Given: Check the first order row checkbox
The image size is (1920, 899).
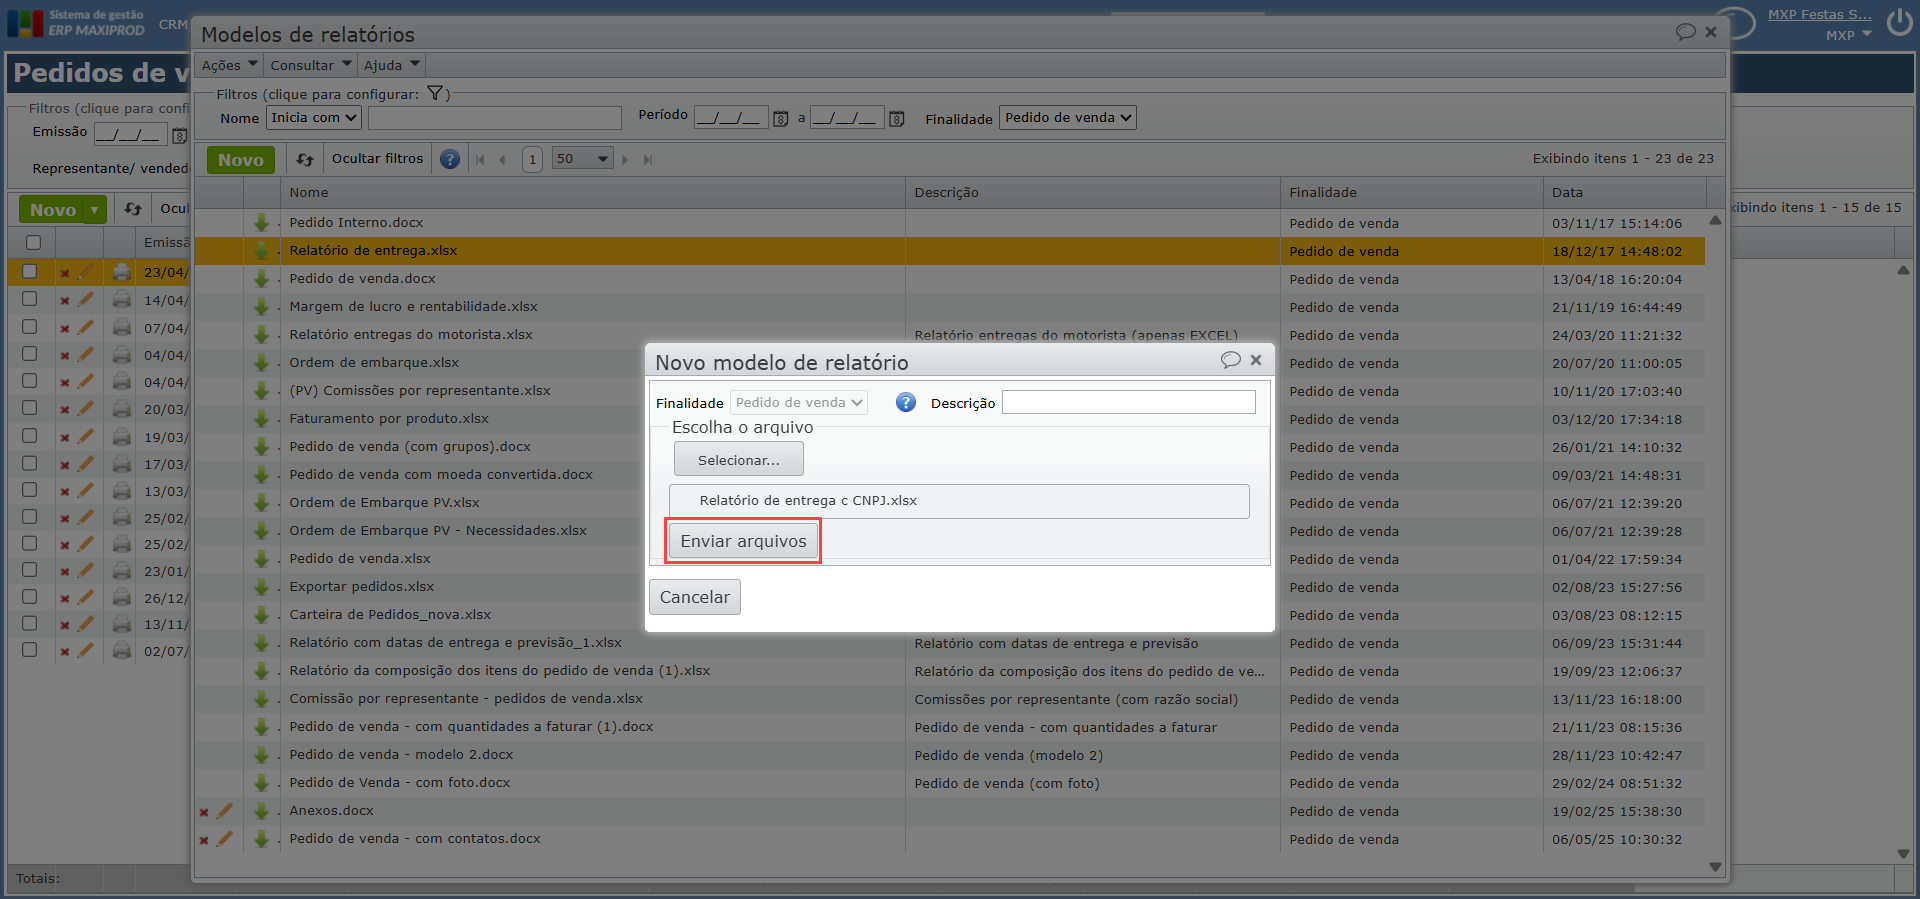Looking at the screenshot, I should click(30, 271).
